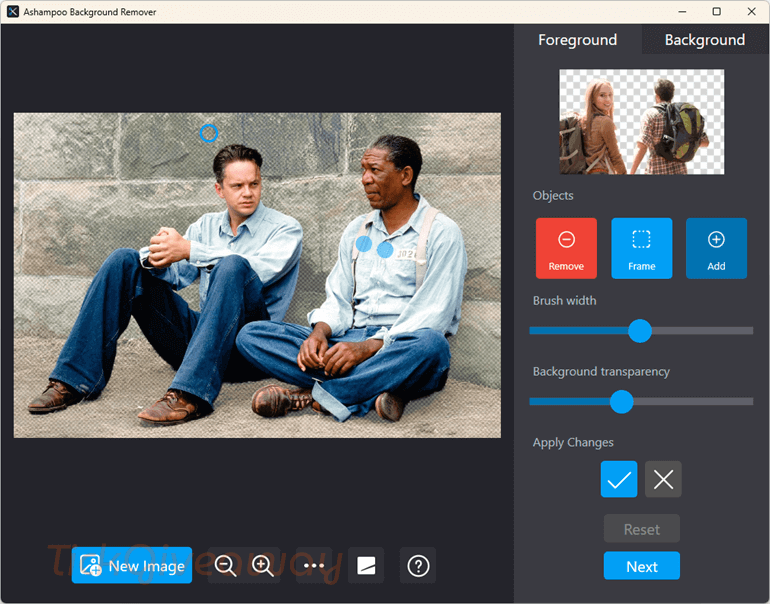Zoom out of the image
The image size is (770, 604).
[225, 565]
